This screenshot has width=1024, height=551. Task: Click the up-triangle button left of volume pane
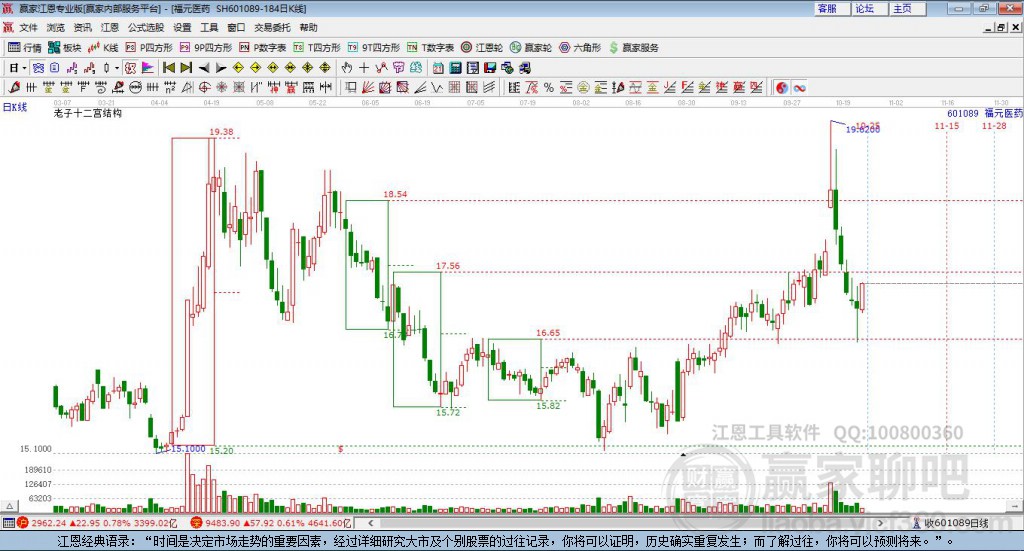pos(9,506)
